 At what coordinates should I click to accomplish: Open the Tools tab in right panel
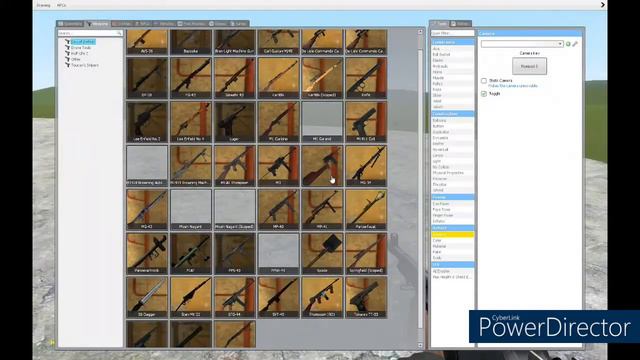[440, 24]
